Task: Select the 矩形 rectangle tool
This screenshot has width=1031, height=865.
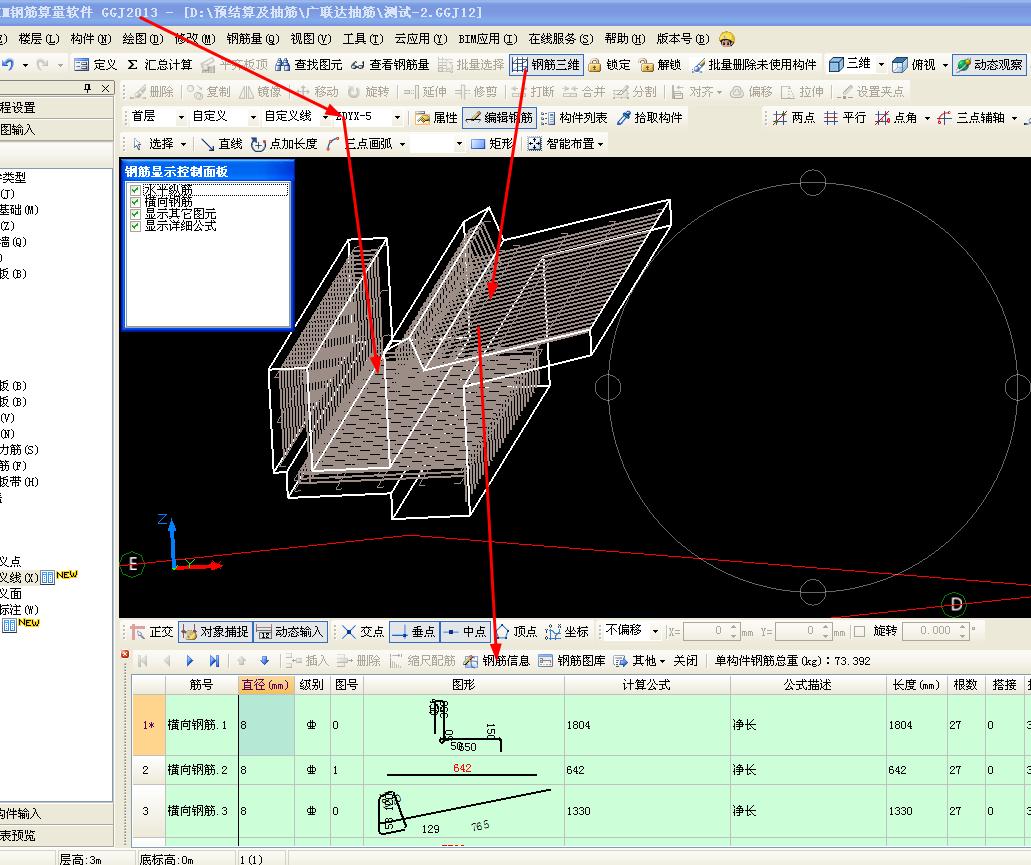Action: pos(492,144)
